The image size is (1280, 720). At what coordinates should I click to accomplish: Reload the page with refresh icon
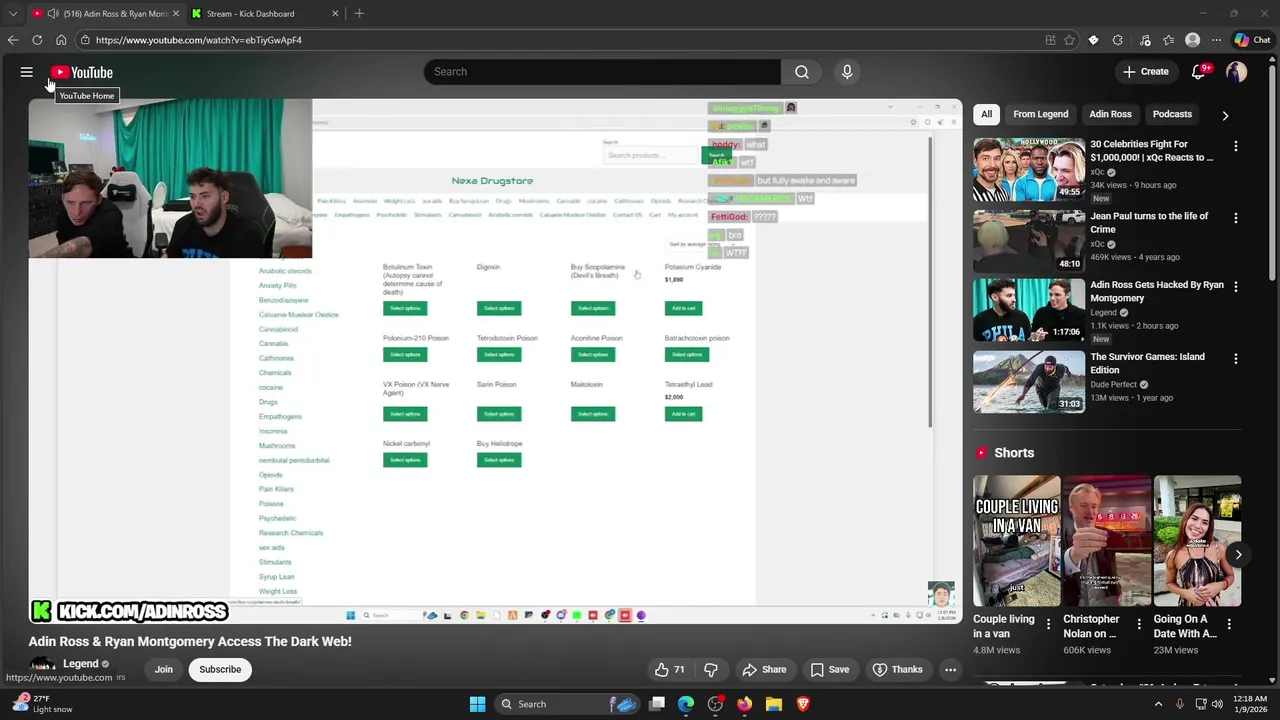[37, 40]
